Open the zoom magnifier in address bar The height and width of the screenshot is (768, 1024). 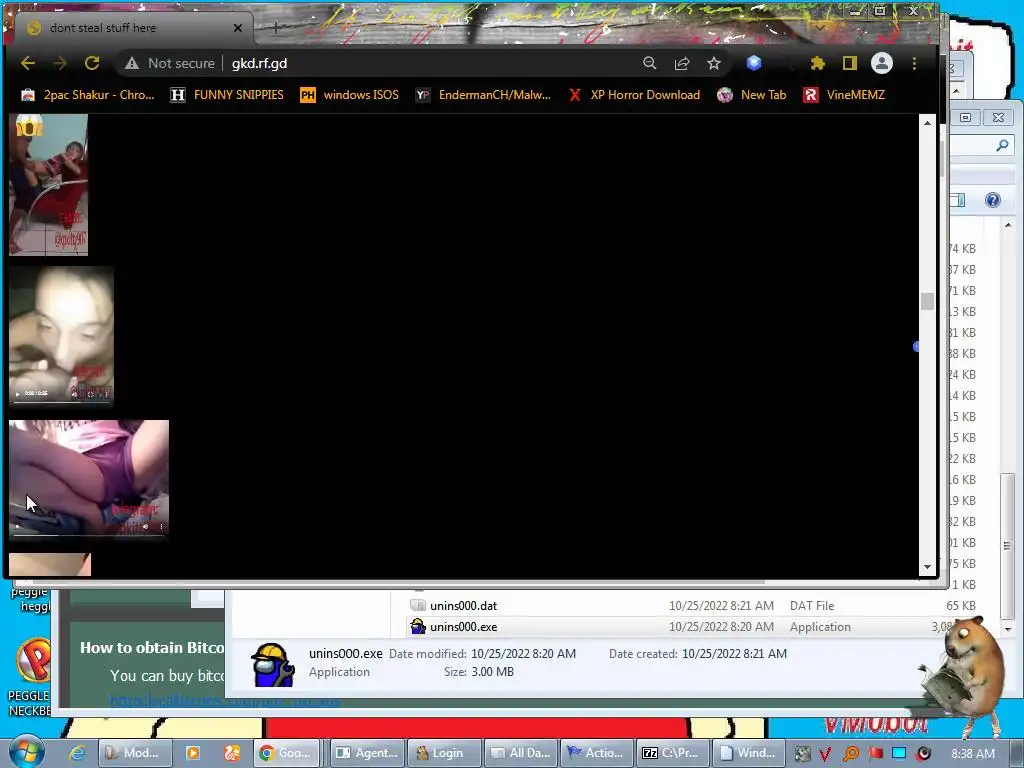[649, 63]
